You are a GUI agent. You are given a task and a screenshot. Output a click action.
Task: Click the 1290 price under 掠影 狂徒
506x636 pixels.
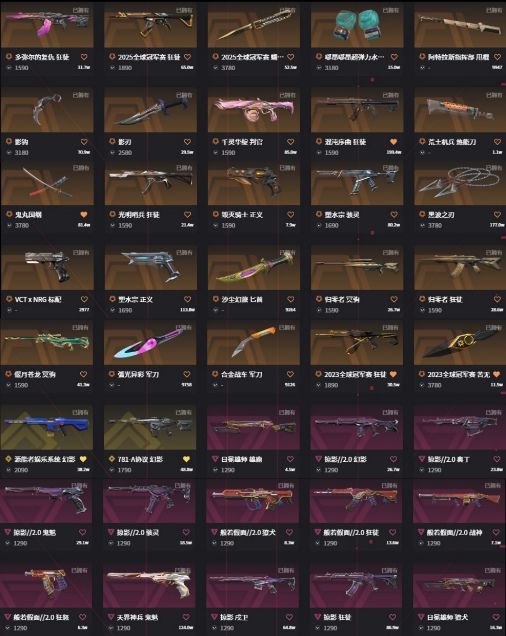(331, 628)
